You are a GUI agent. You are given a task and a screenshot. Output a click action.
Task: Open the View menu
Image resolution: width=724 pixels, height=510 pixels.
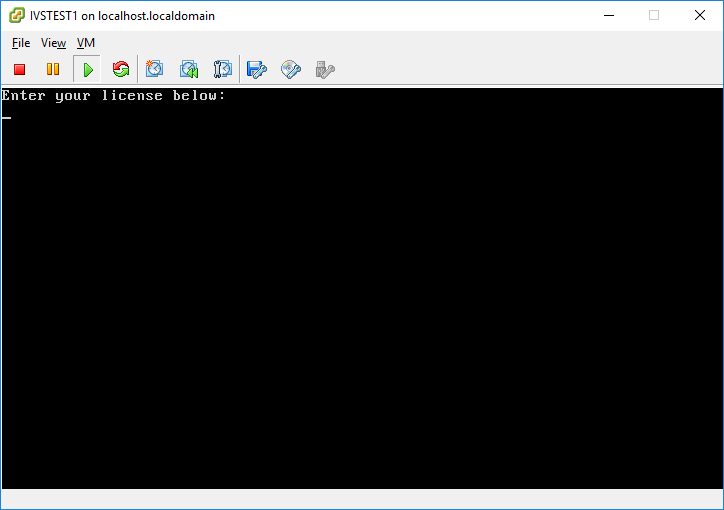54,43
